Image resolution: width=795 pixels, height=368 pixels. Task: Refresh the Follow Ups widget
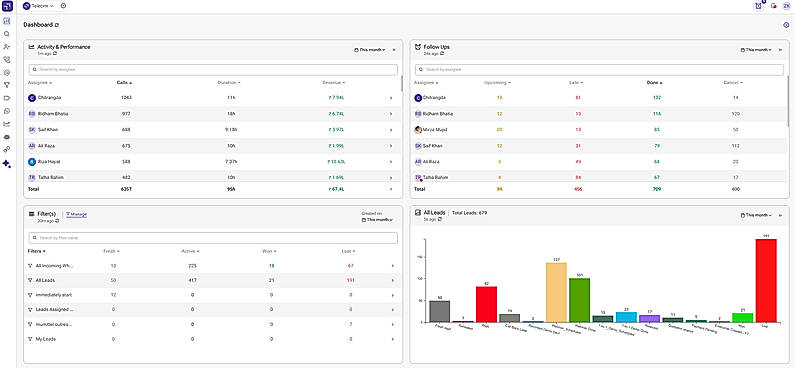[441, 53]
